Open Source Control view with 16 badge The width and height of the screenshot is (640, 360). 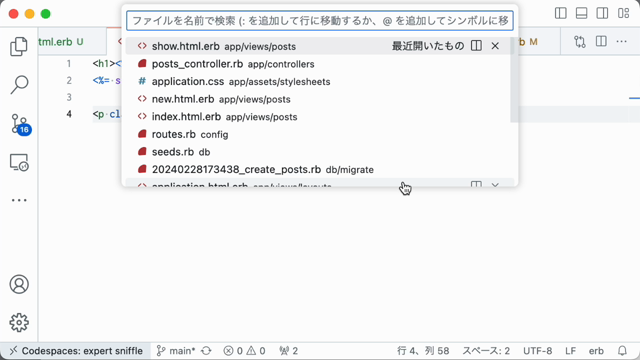(20, 124)
